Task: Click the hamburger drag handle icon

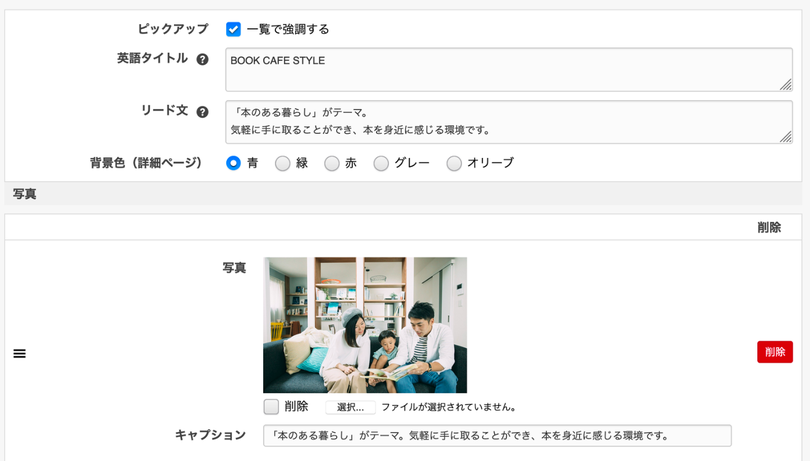Action: point(19,354)
